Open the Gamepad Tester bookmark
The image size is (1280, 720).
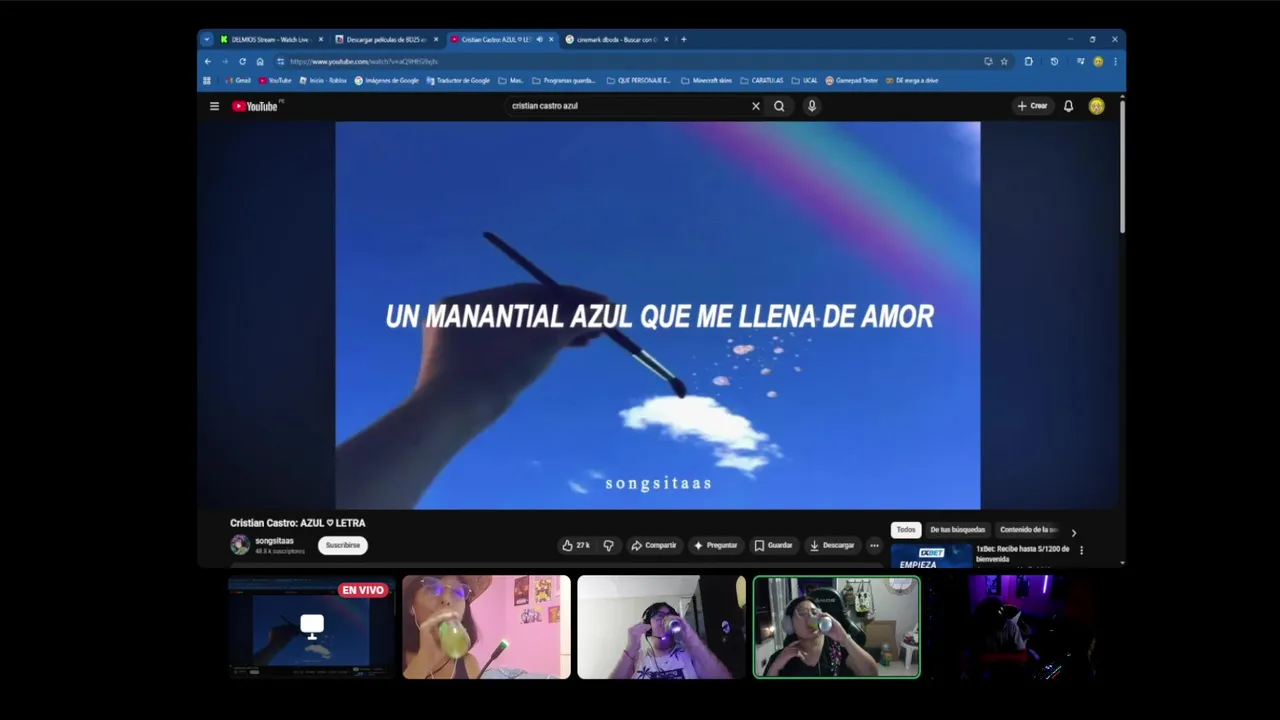click(852, 80)
